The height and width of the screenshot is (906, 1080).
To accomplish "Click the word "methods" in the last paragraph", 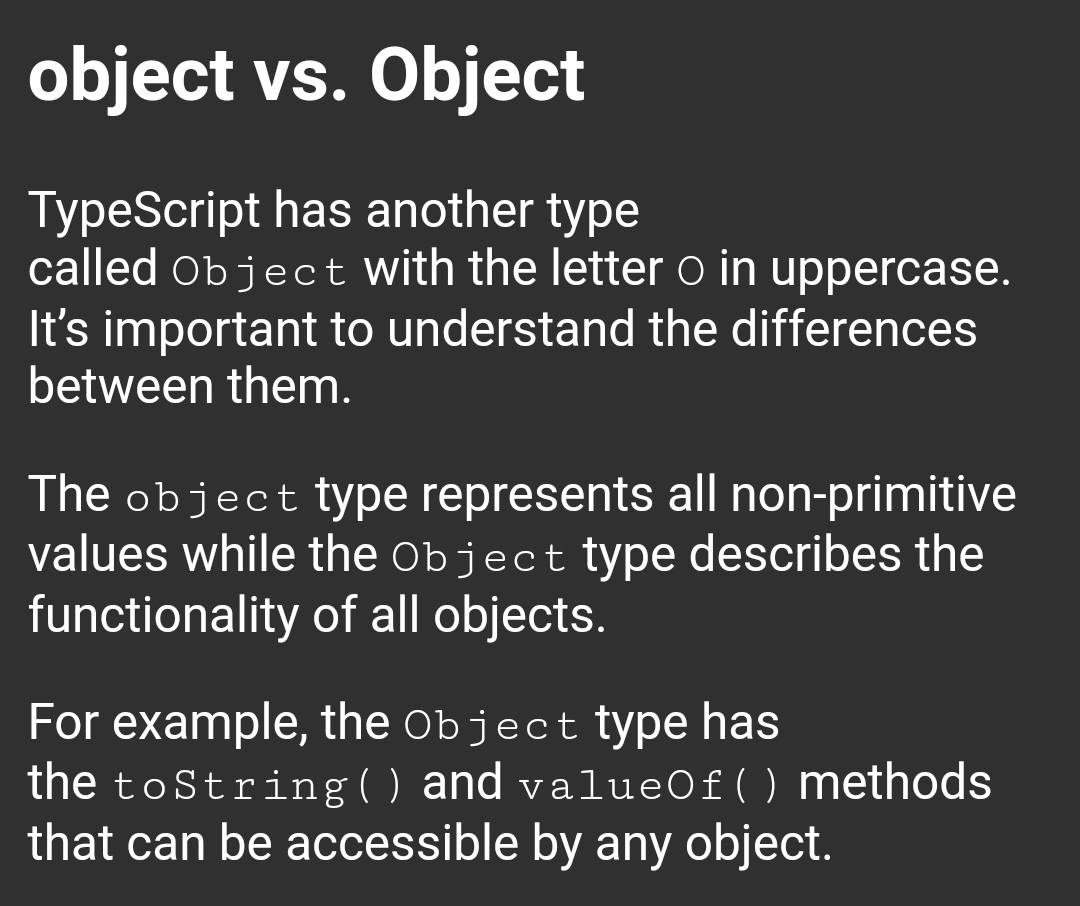I will click(894, 783).
